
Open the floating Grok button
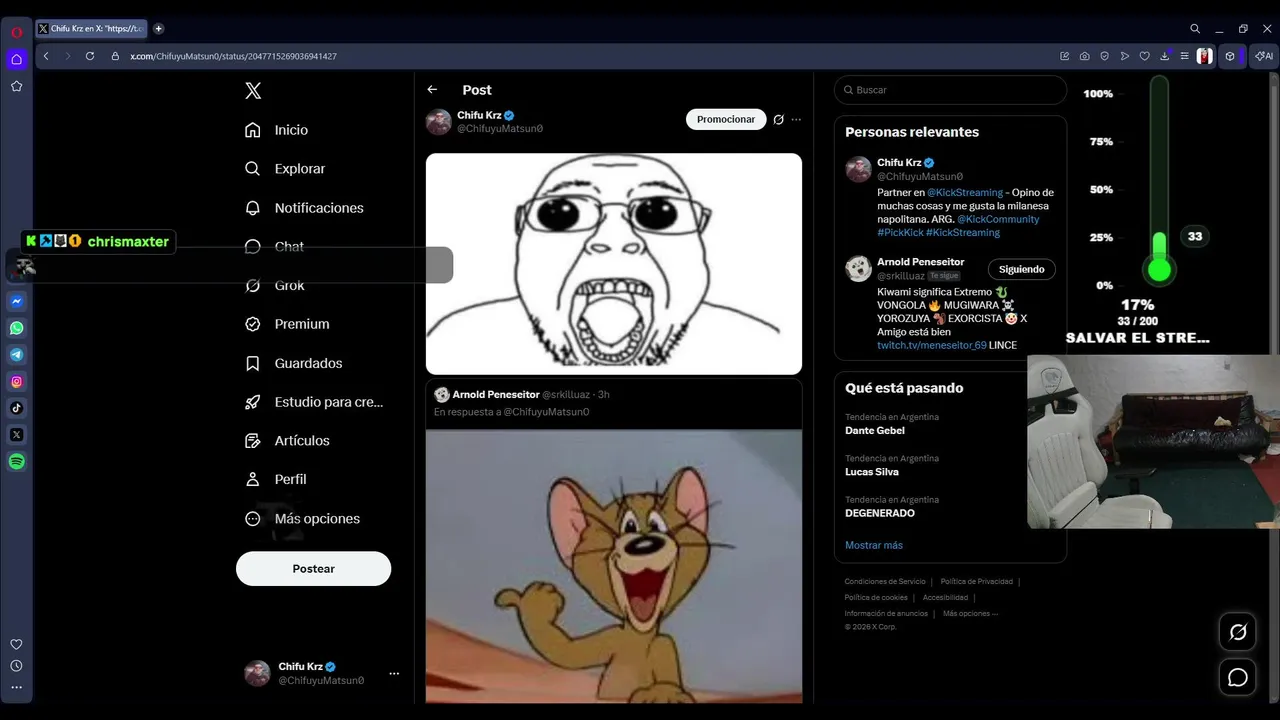[x=1238, y=632]
